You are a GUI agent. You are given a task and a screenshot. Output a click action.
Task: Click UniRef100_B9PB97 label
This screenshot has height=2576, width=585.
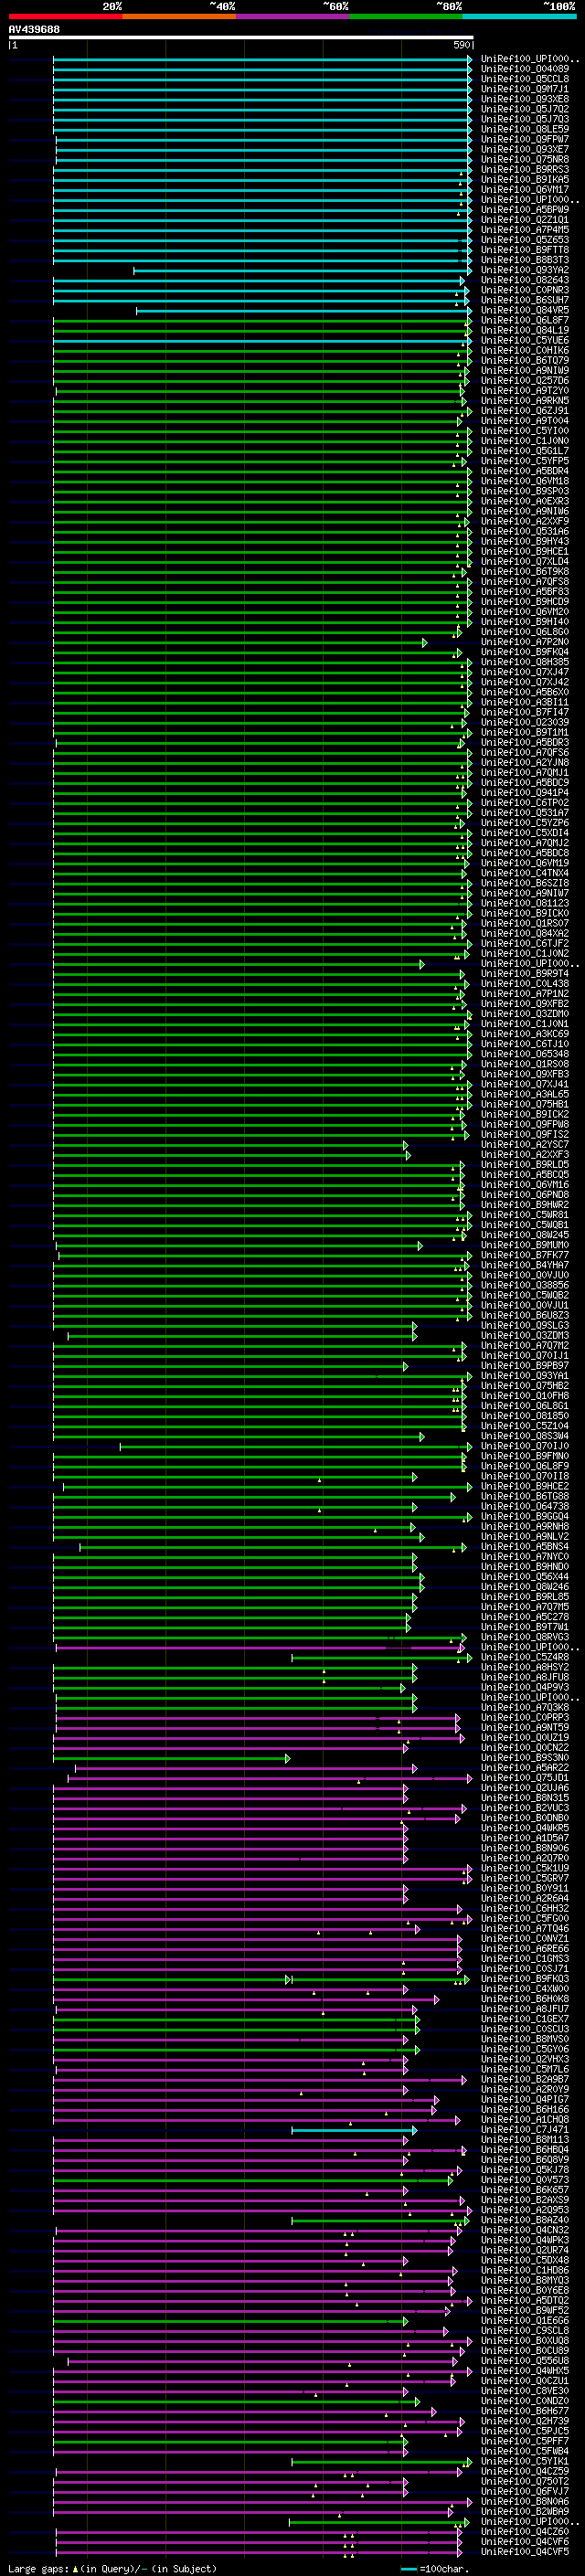tap(525, 1366)
